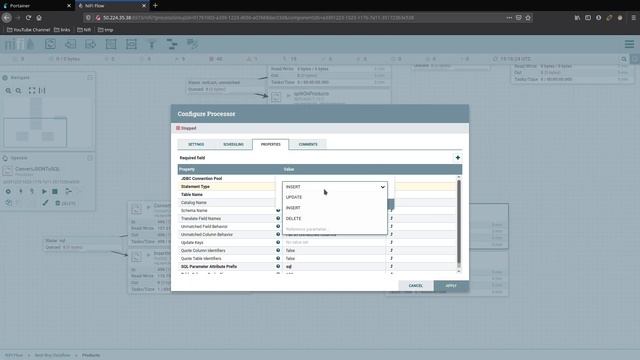
Task: Open the NiFi Flow browser tab
Action: pos(112,6)
